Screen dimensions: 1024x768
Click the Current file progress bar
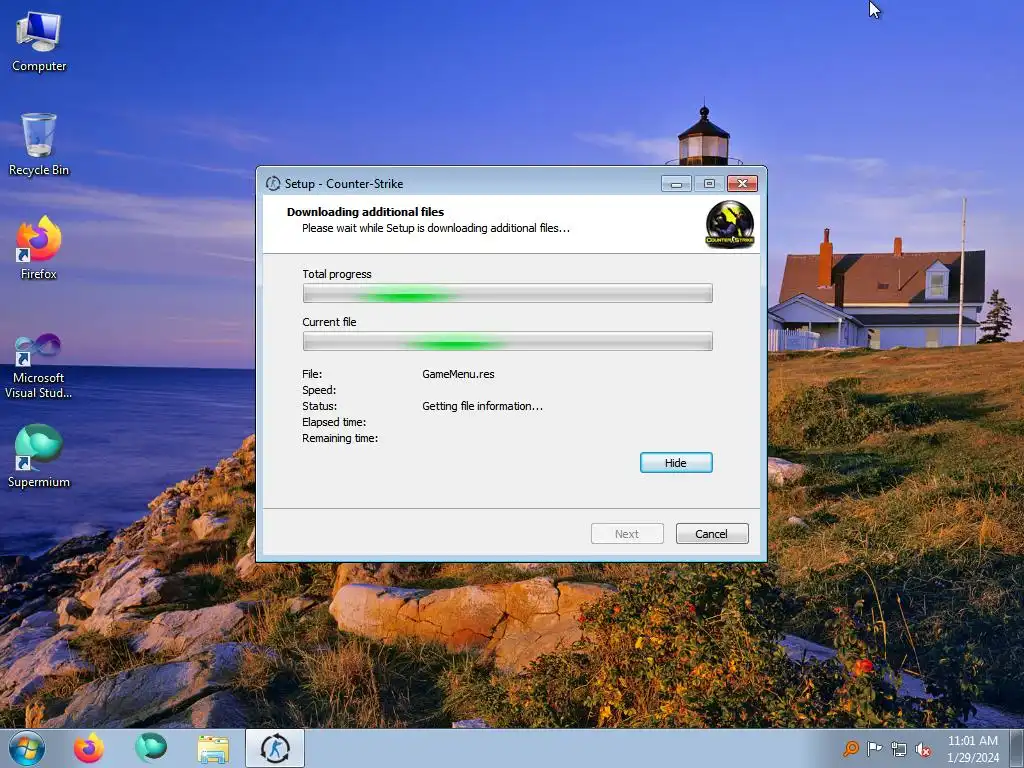[x=507, y=341]
